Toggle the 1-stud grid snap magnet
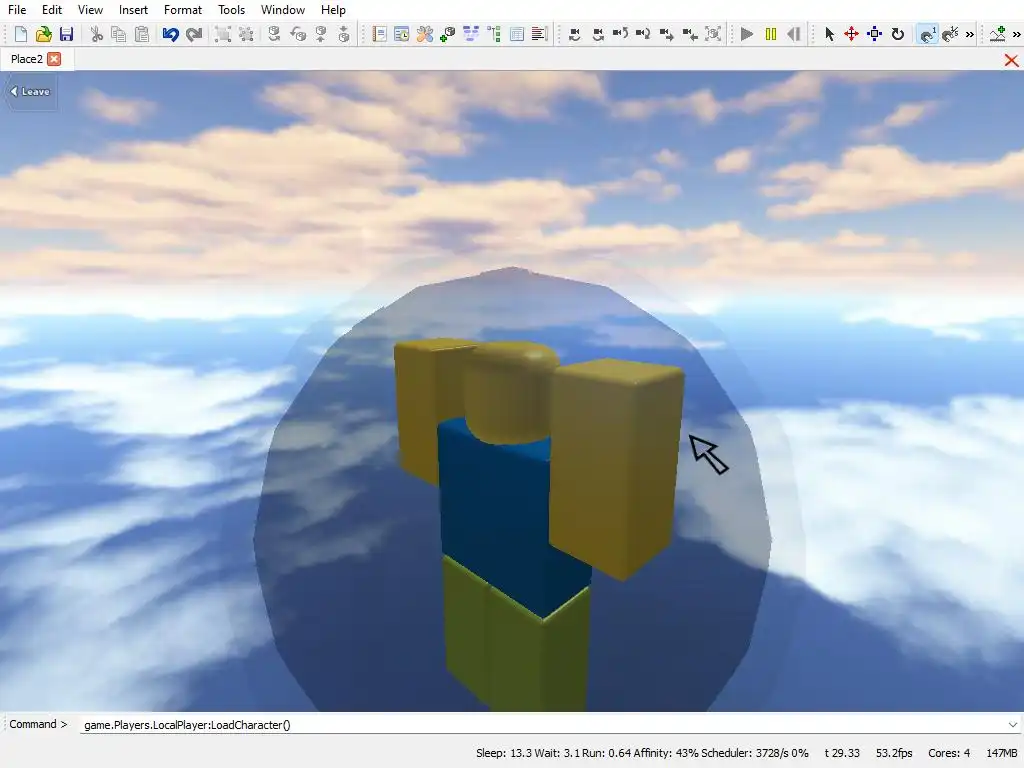The image size is (1024, 768). click(927, 34)
